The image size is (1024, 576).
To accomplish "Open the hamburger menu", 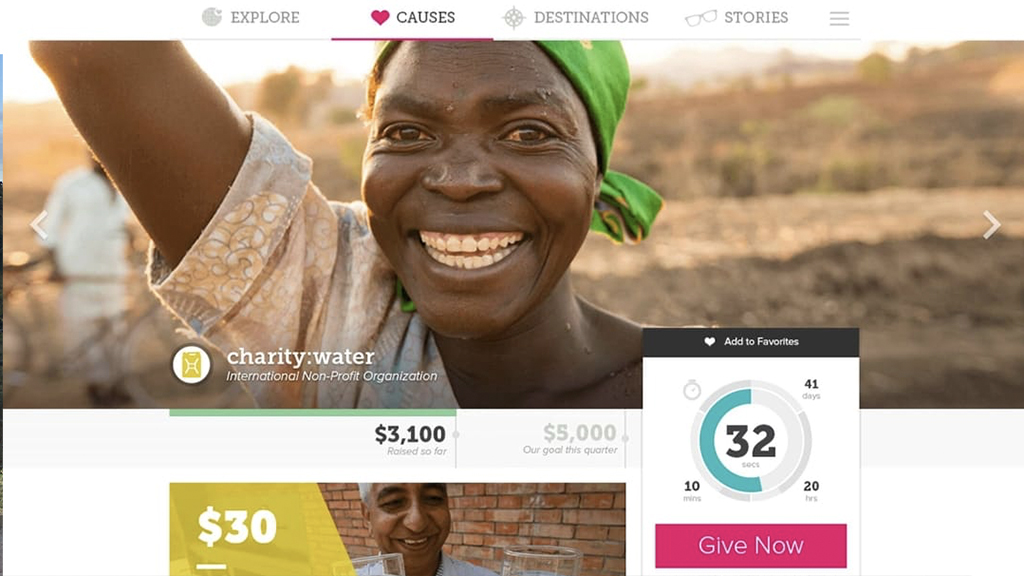I will point(839,18).
